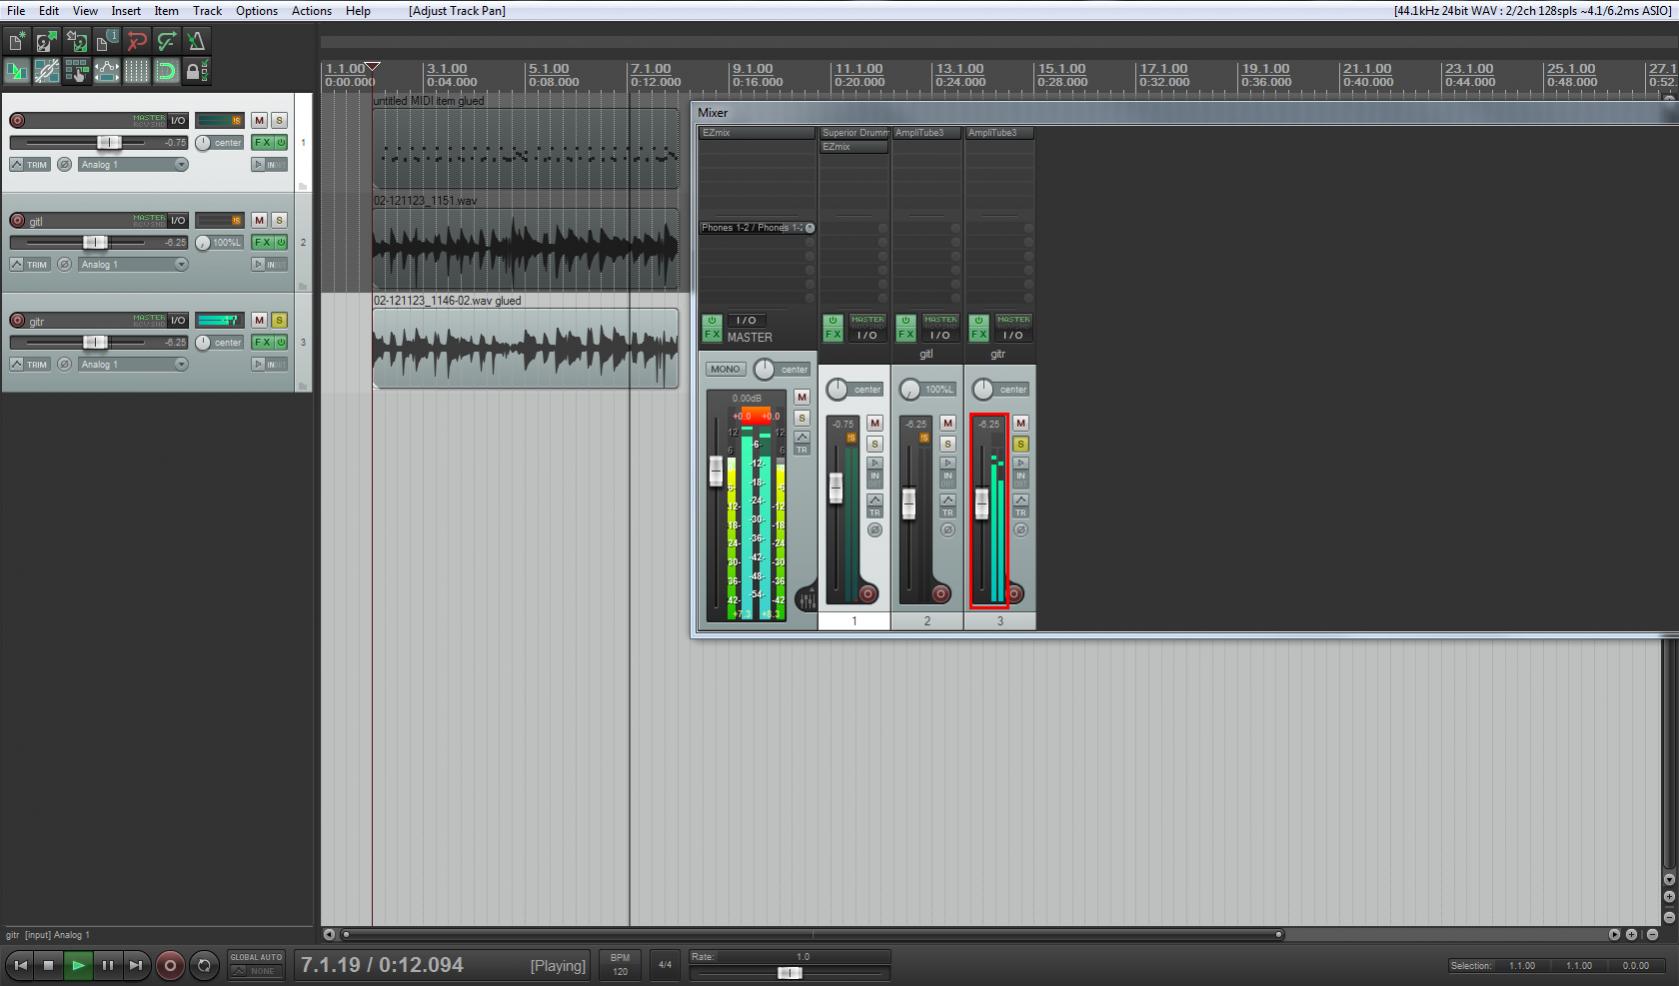Image resolution: width=1679 pixels, height=986 pixels.
Task: Open Analog 1 input dropdown on track 1
Action: (133, 165)
